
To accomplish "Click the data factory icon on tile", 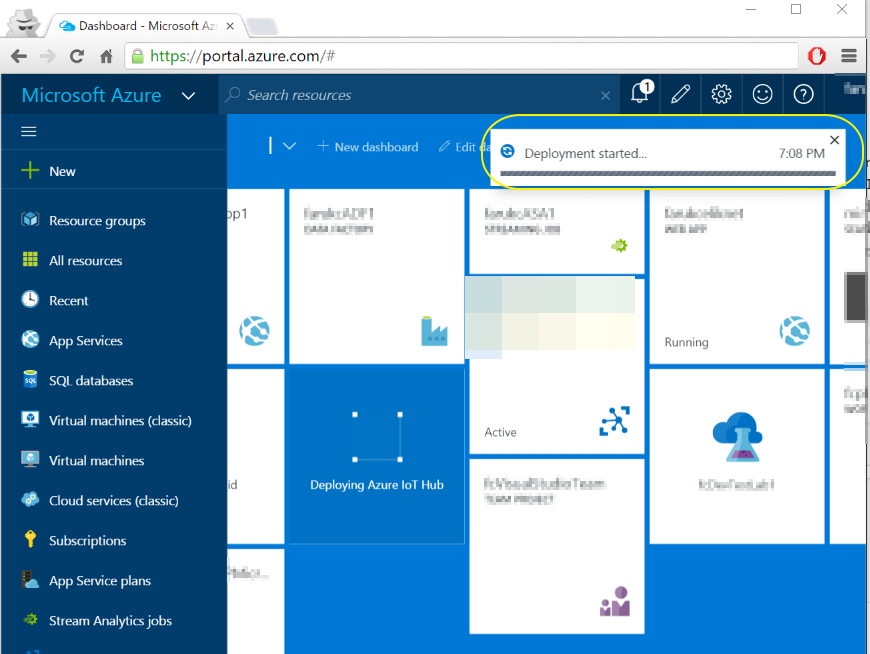I will click(434, 331).
